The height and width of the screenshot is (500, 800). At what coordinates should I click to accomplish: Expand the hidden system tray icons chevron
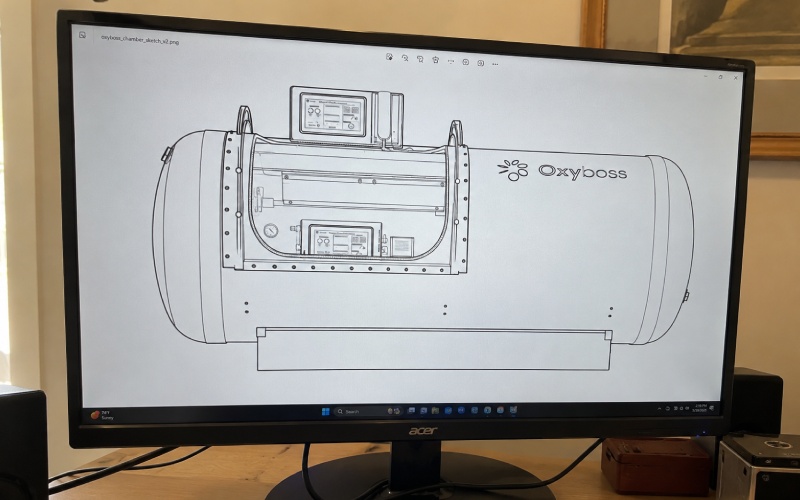pyautogui.click(x=659, y=409)
